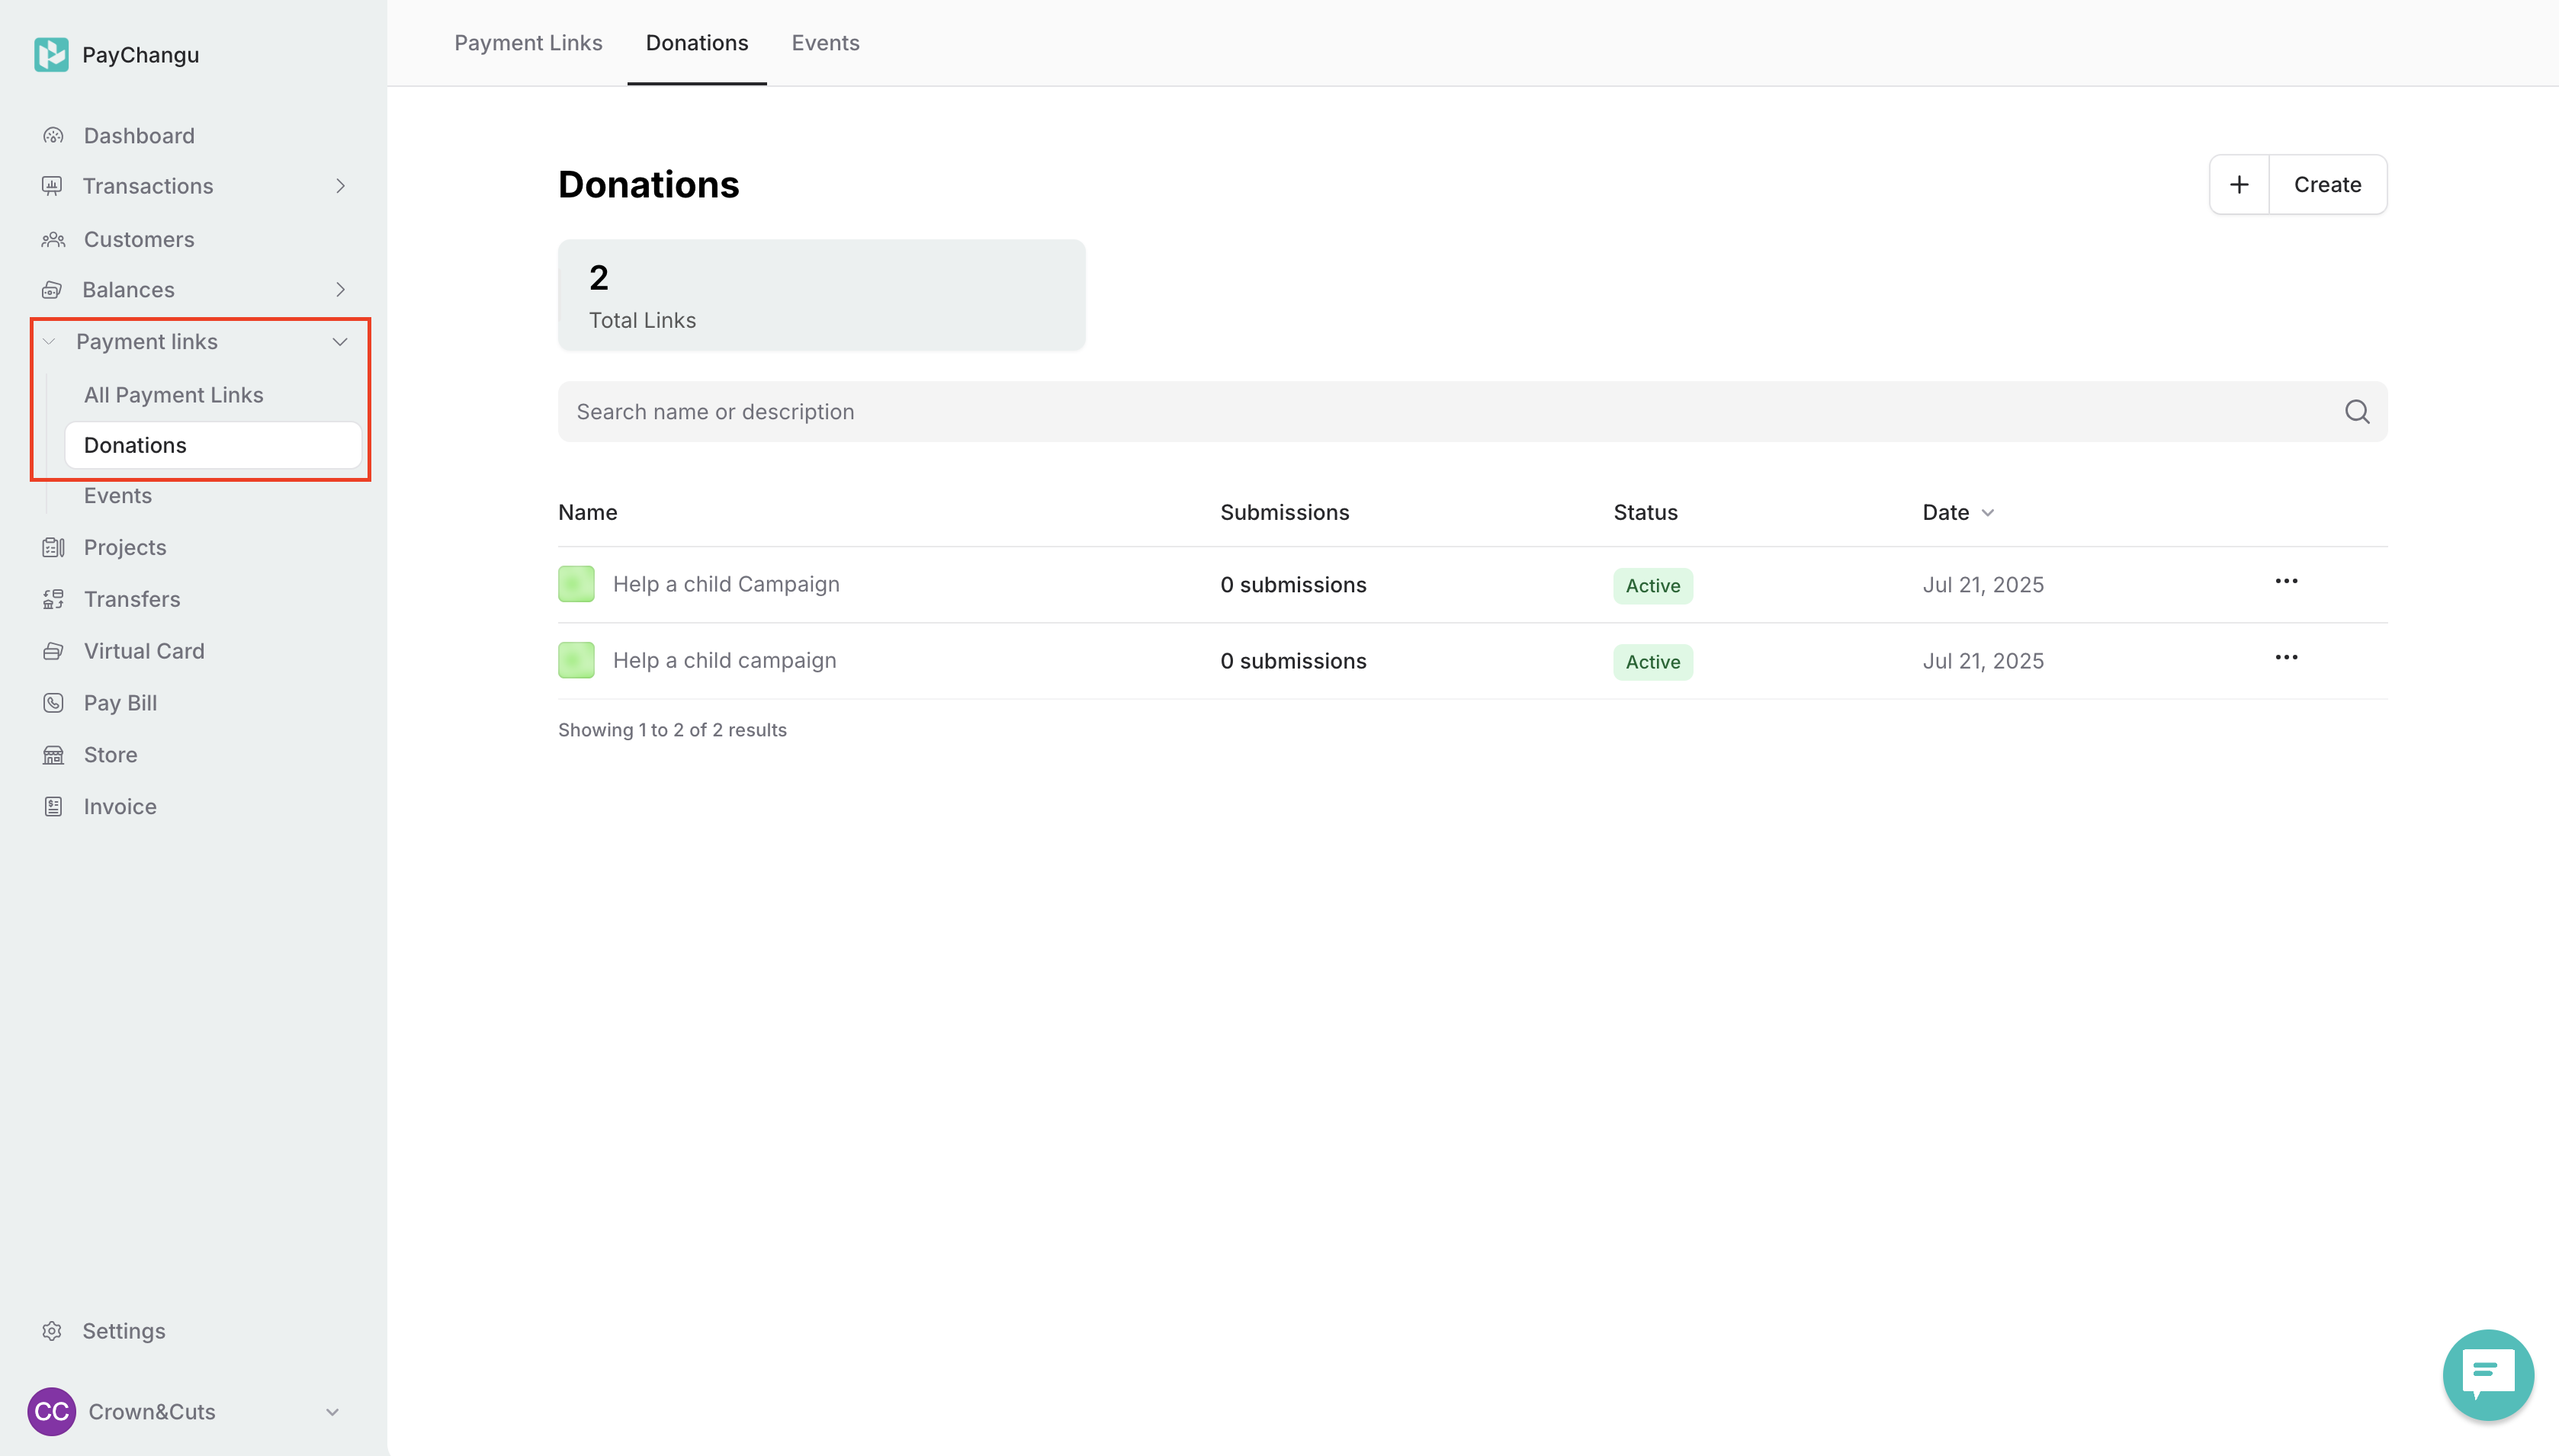Click the Pay Bill phone icon
Image resolution: width=2559 pixels, height=1456 pixels.
53,703
